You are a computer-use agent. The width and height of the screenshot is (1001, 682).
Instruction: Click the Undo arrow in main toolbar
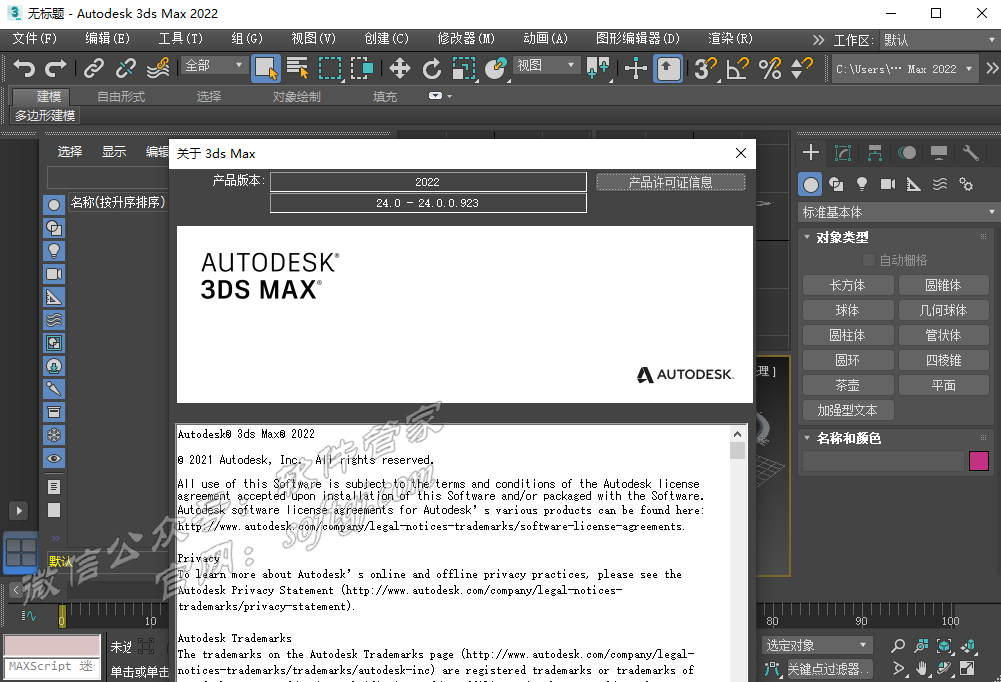(24, 68)
